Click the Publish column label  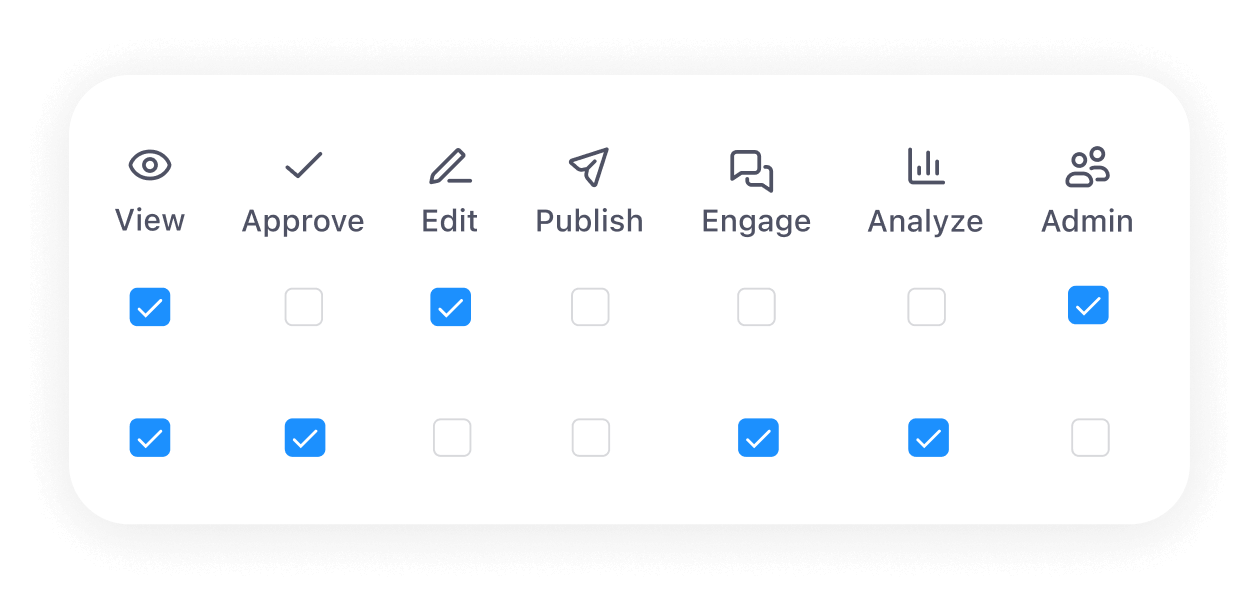[x=589, y=221]
